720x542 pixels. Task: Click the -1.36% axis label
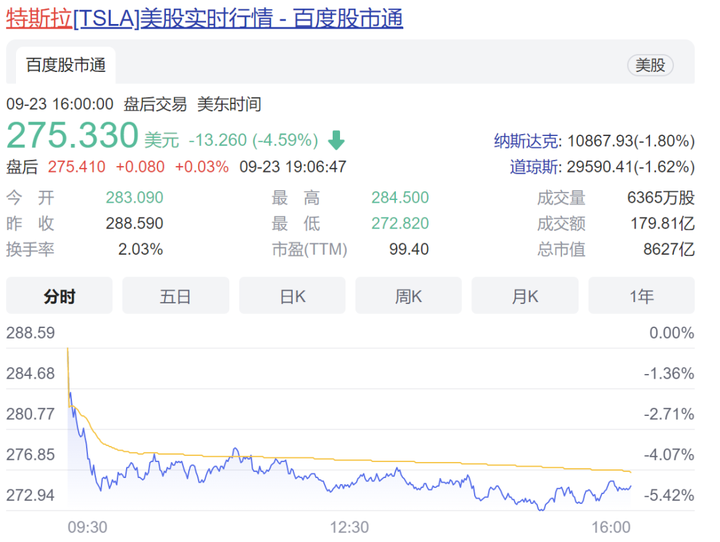point(669,373)
